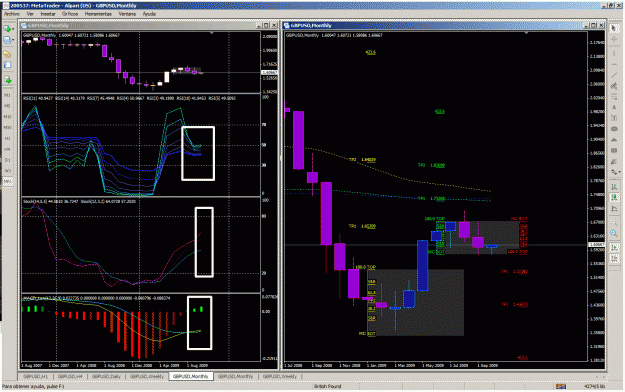This screenshot has width=625, height=392.
Task: Toggle Chart Shift option
Action: click(x=614, y=258)
